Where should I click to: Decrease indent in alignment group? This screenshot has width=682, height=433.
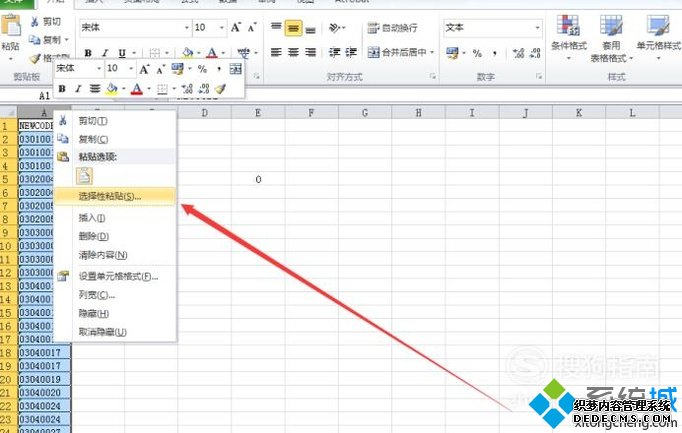point(334,53)
